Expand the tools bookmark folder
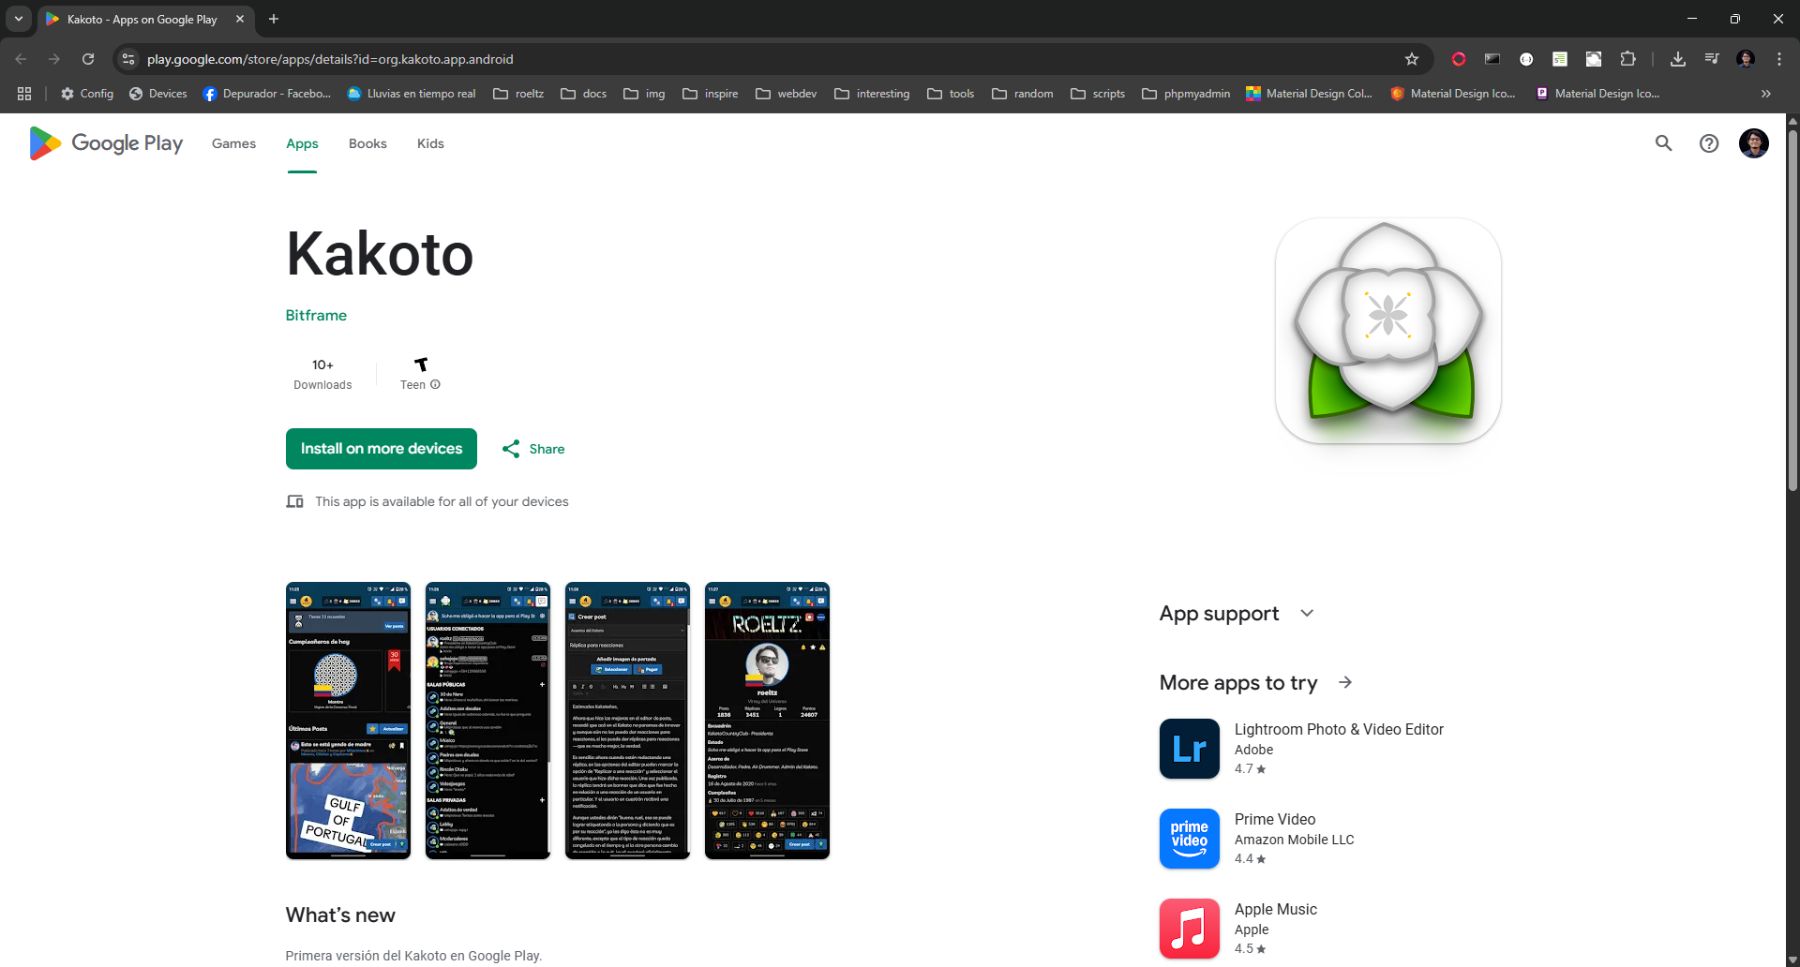This screenshot has width=1800, height=967. [x=950, y=93]
